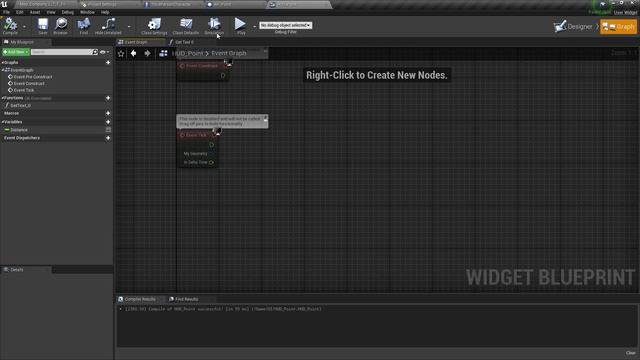This screenshot has width=640, height=360.
Task: Open Class Settings
Action: (154, 26)
